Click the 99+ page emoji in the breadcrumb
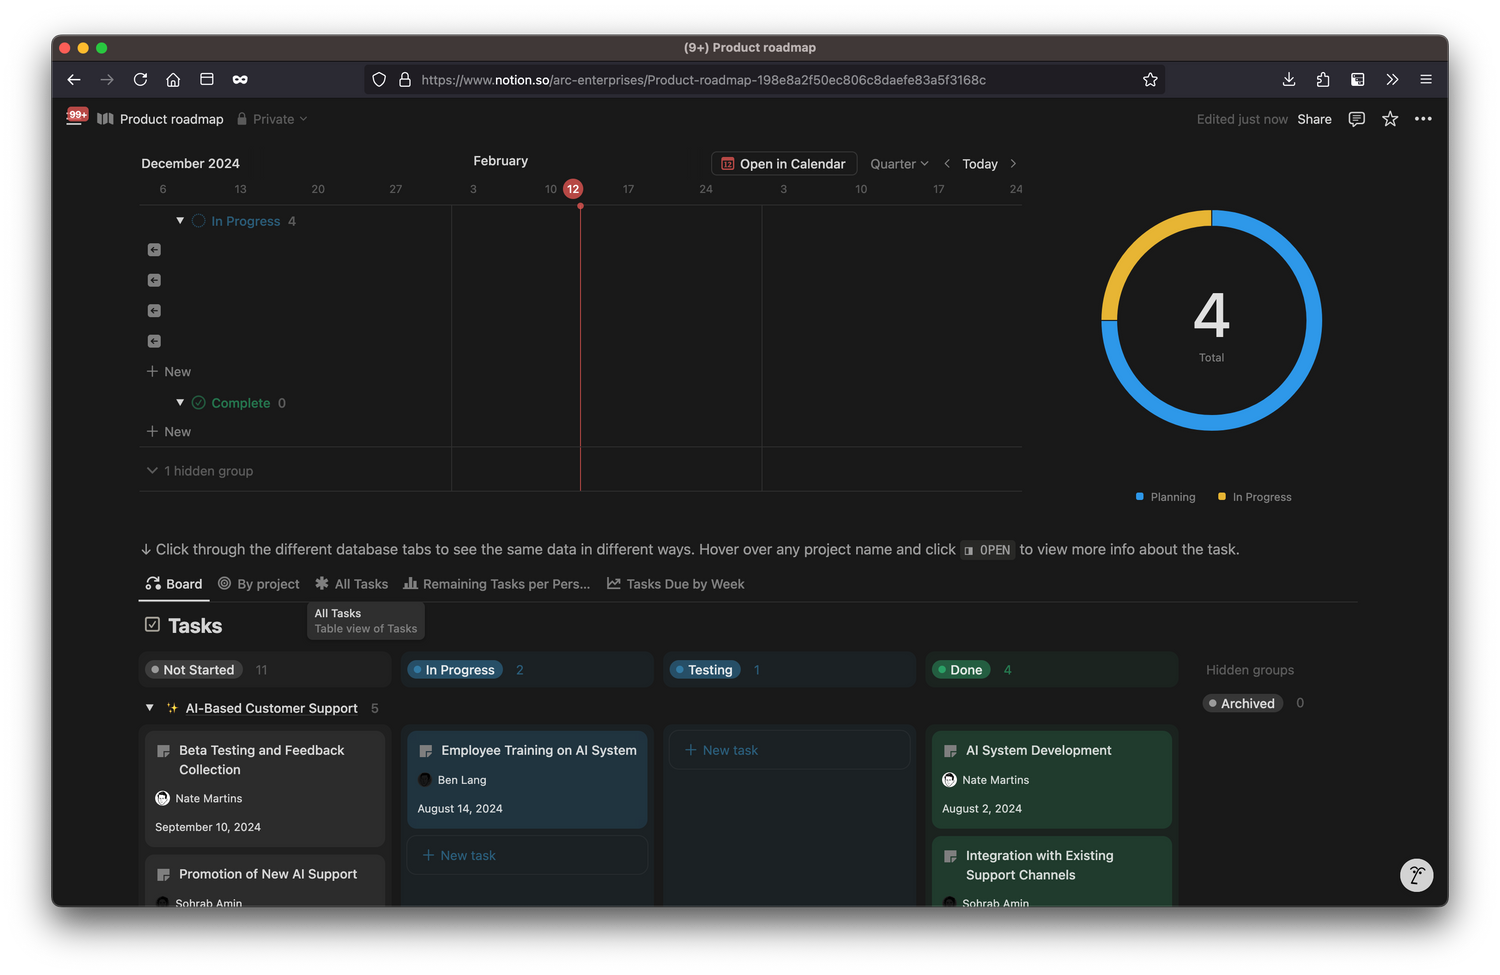The height and width of the screenshot is (975, 1500). click(x=76, y=116)
